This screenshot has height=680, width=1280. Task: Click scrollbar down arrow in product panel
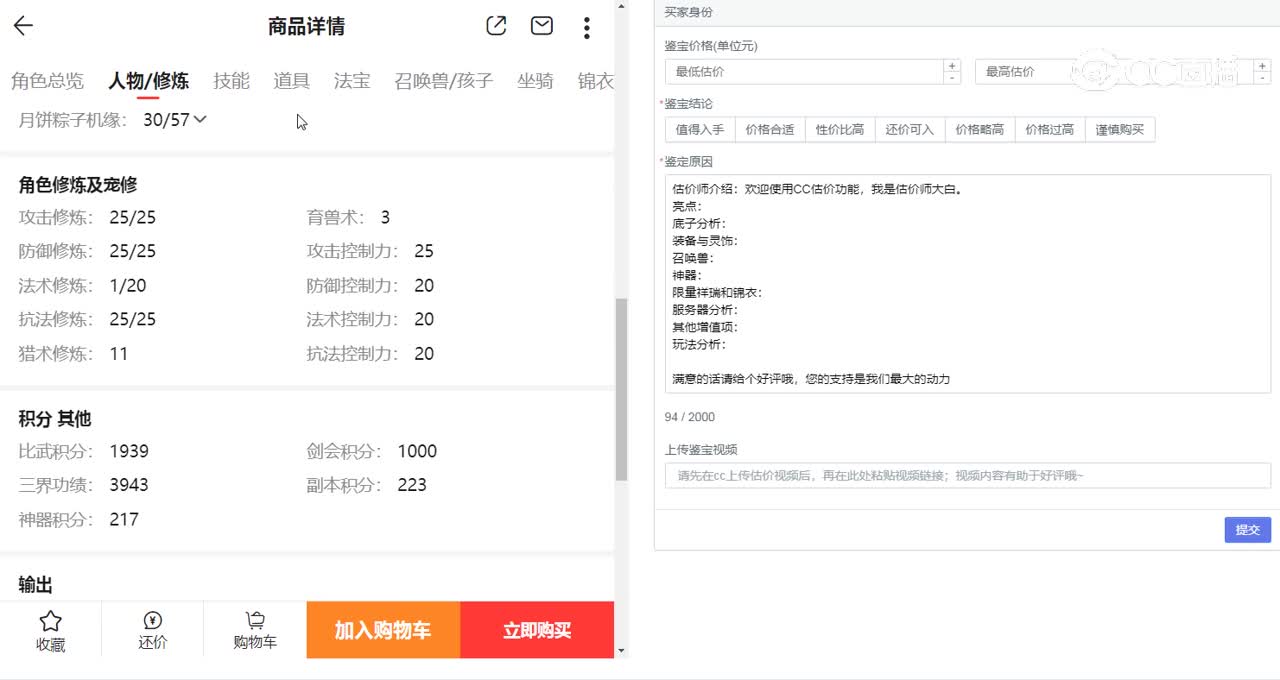coord(621,651)
